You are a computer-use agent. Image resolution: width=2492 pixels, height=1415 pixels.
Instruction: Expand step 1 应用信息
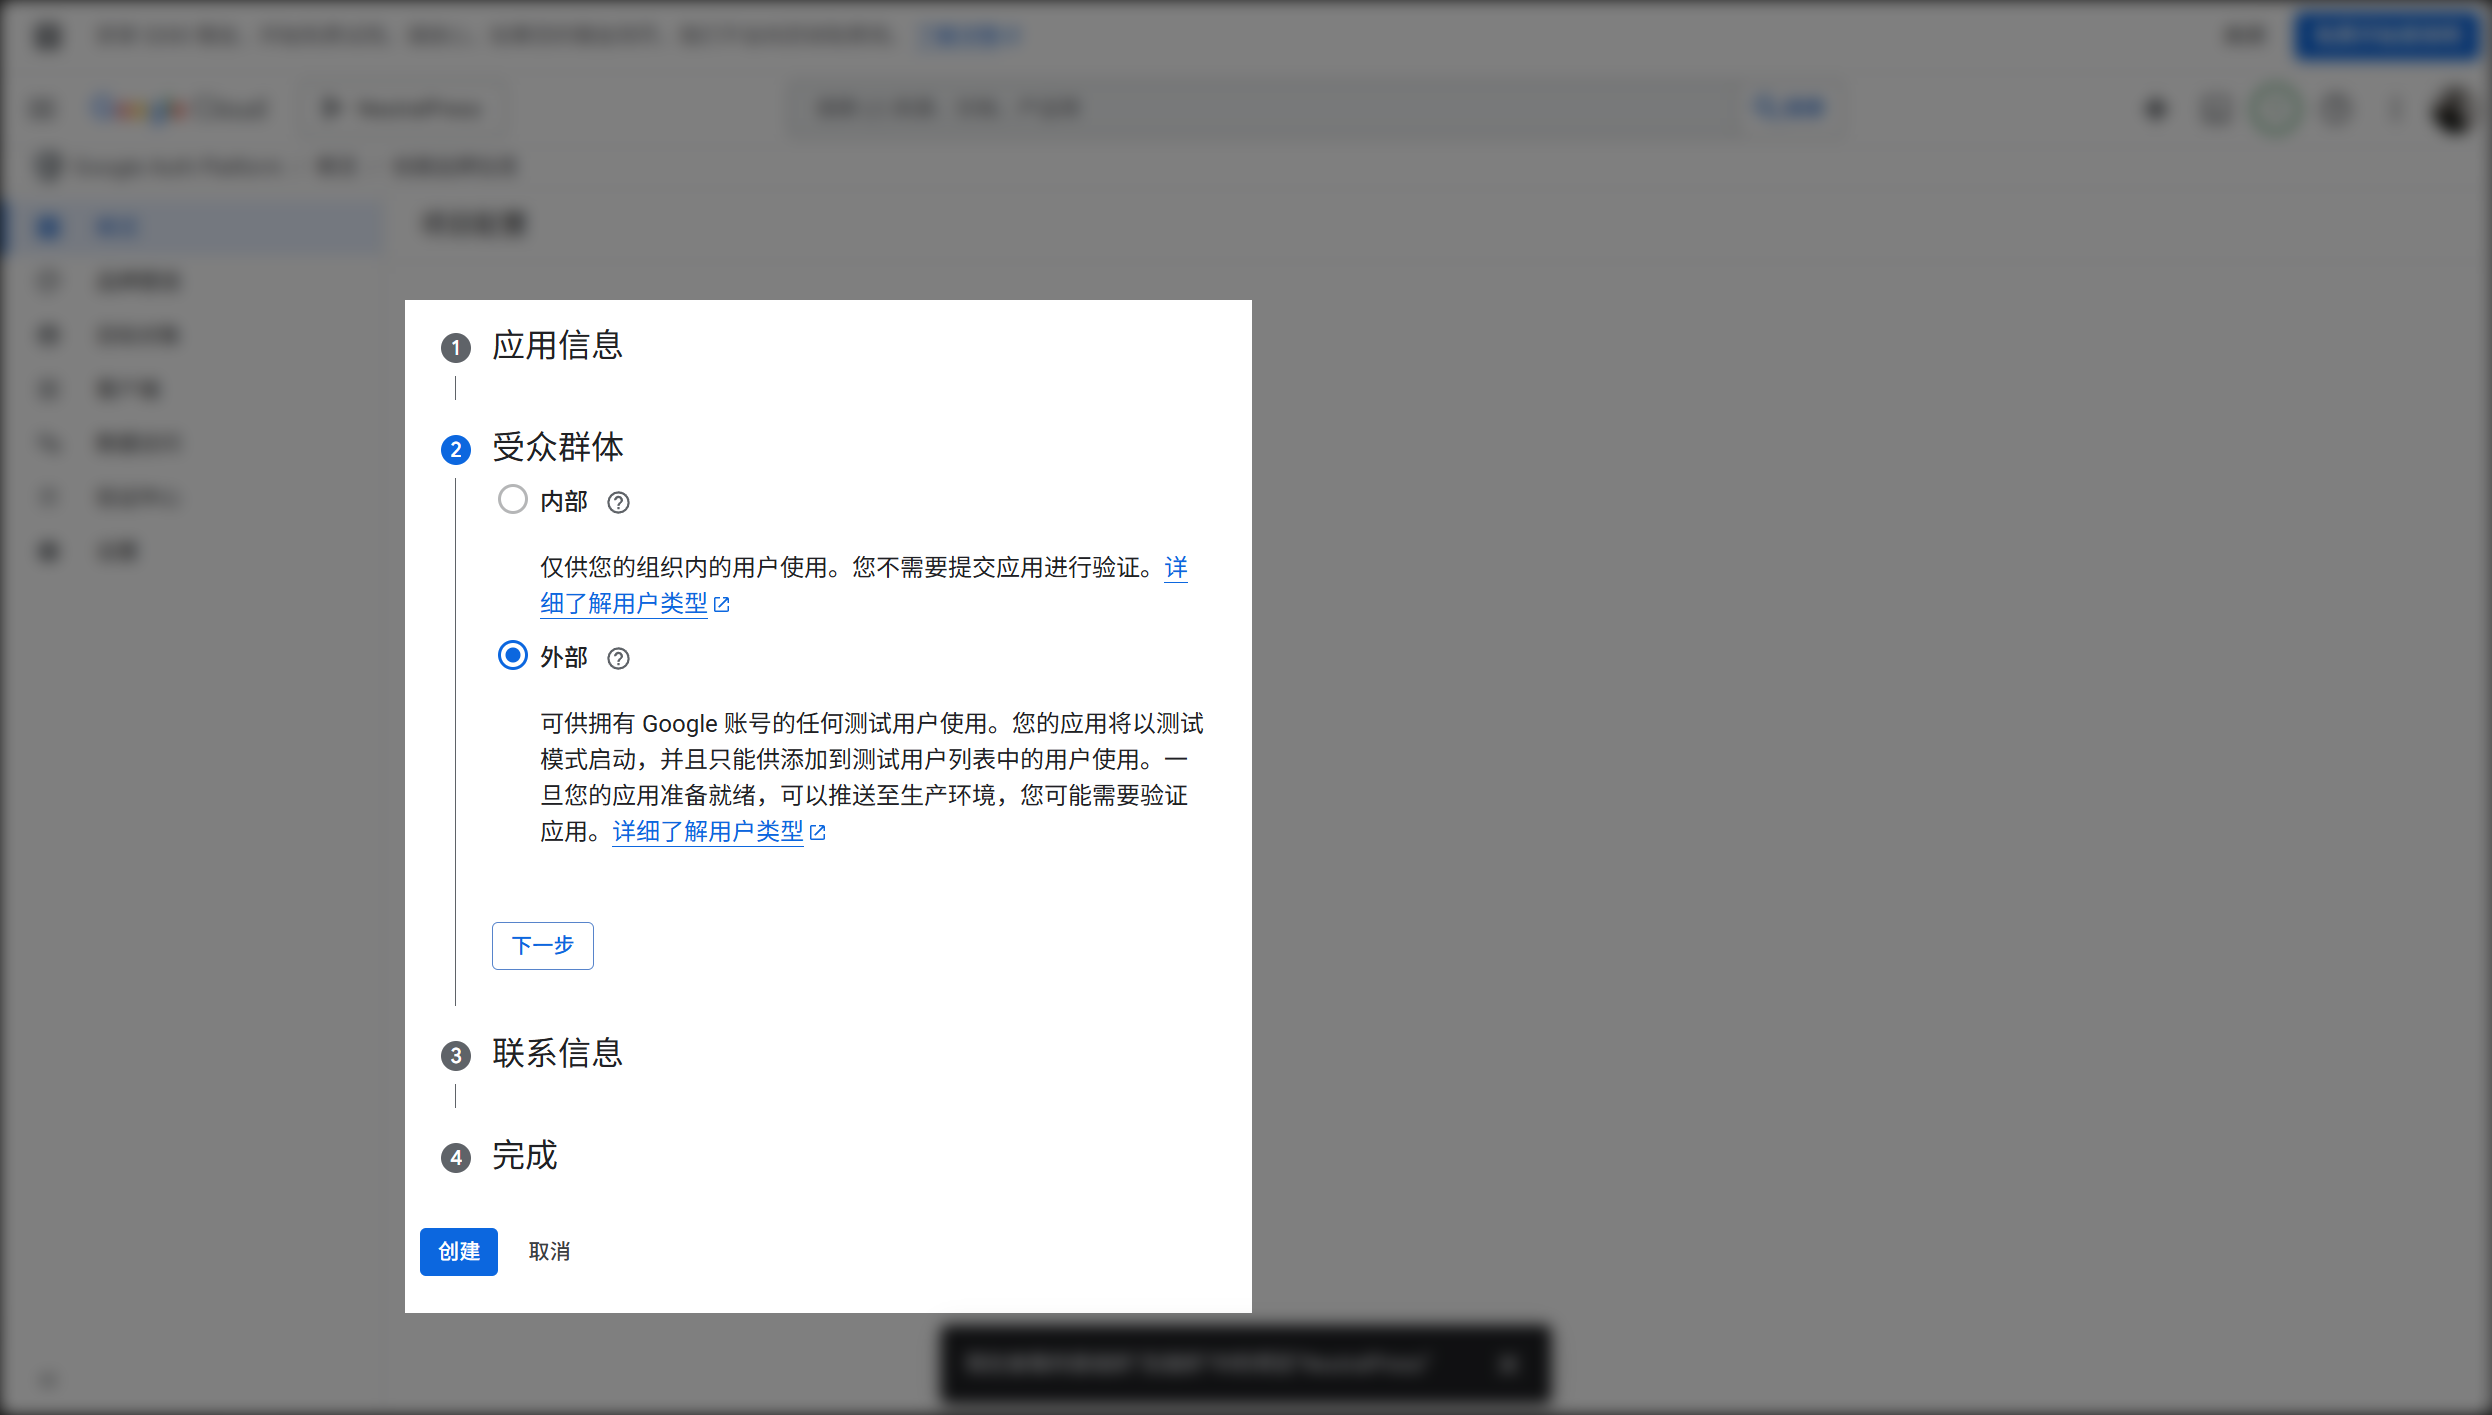(557, 348)
